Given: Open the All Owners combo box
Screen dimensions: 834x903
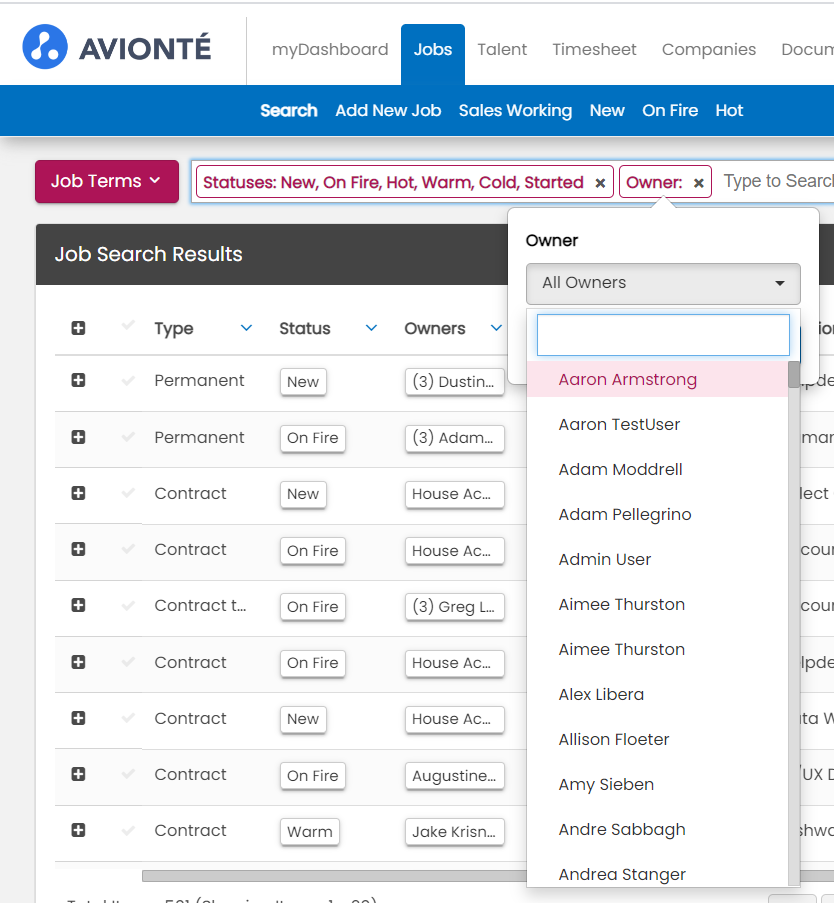Looking at the screenshot, I should pos(663,283).
